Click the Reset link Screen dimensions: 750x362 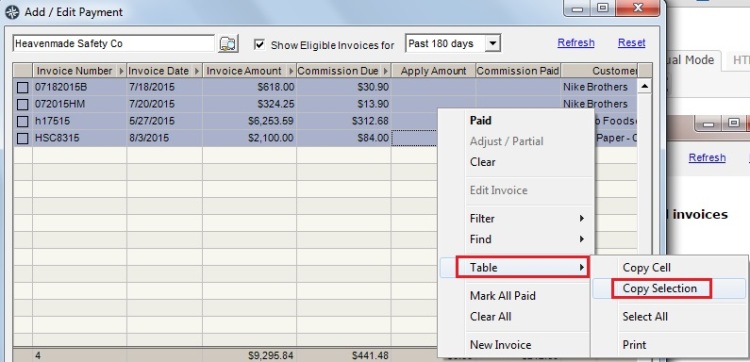(x=631, y=43)
